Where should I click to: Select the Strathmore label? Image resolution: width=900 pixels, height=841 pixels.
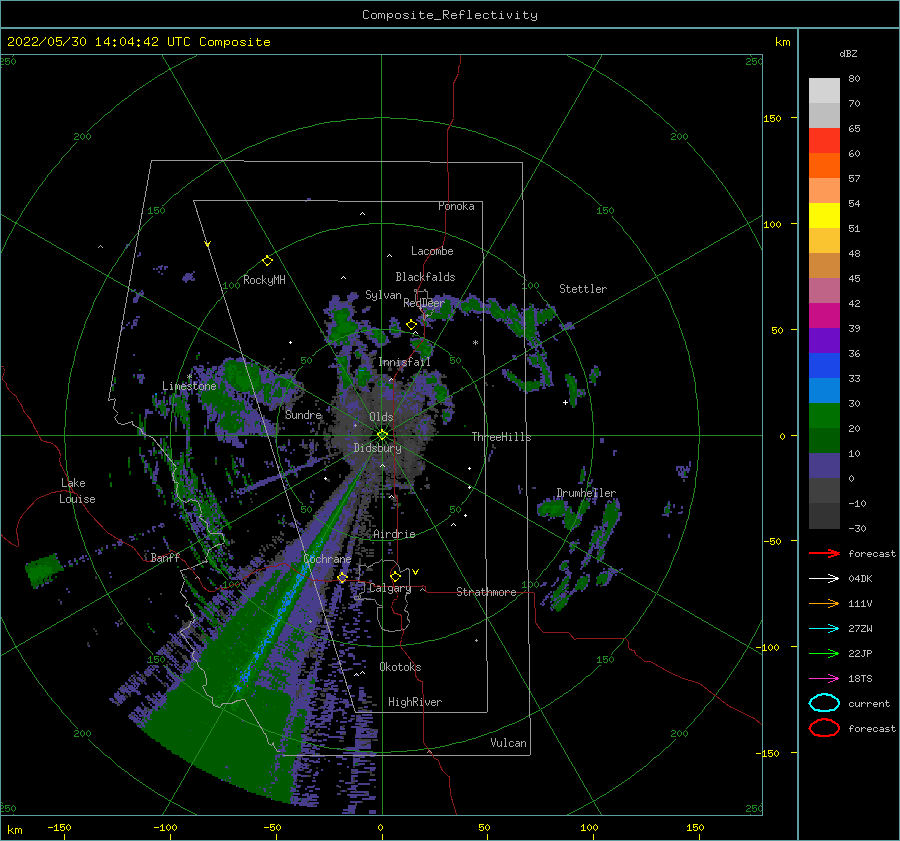pos(486,592)
